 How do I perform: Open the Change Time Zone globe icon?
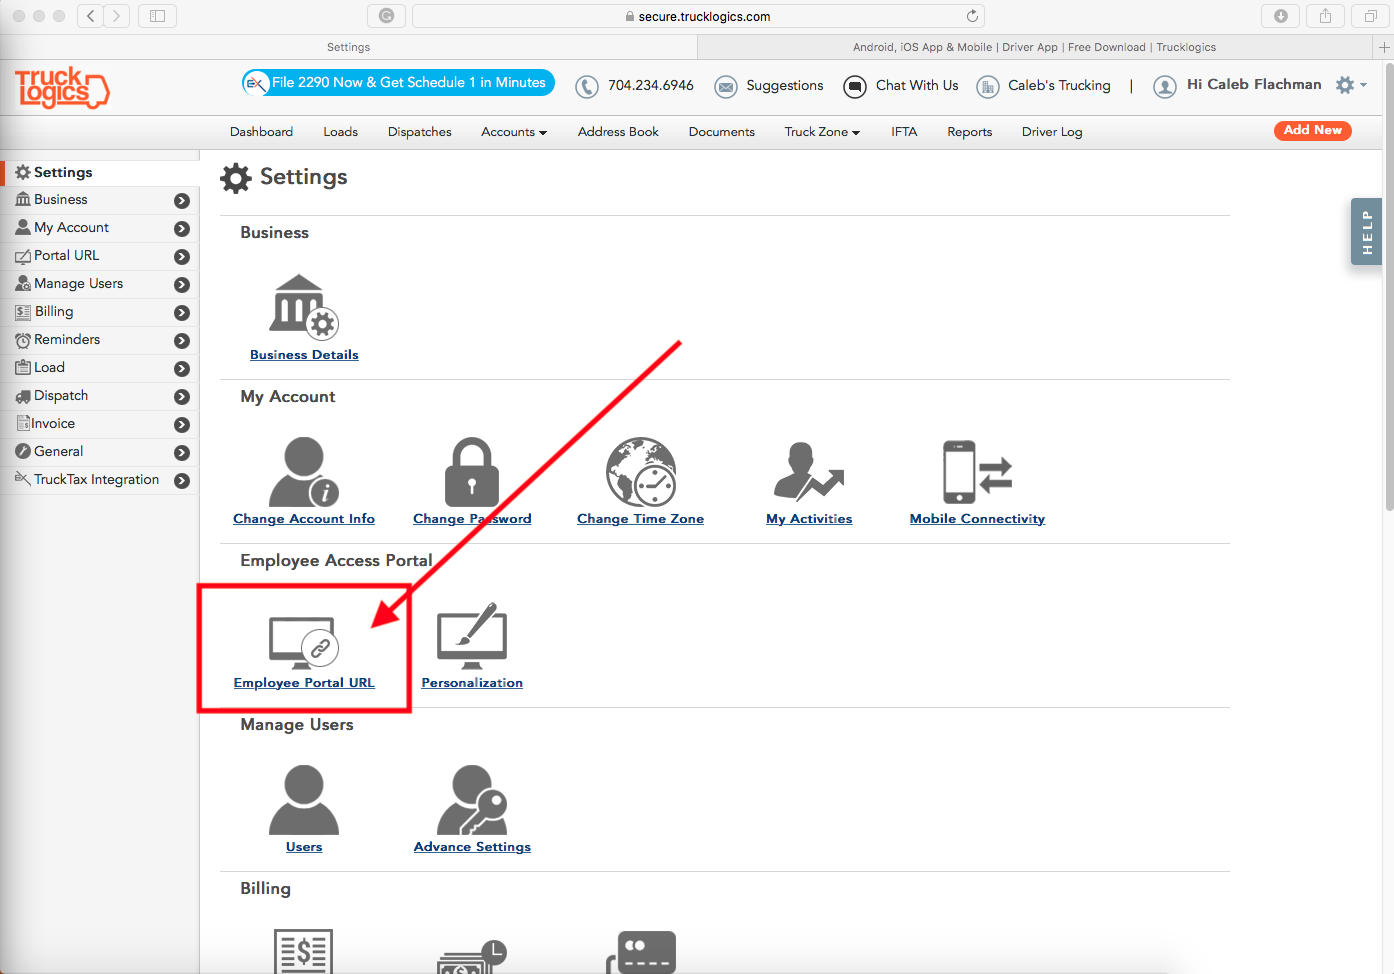(x=641, y=472)
